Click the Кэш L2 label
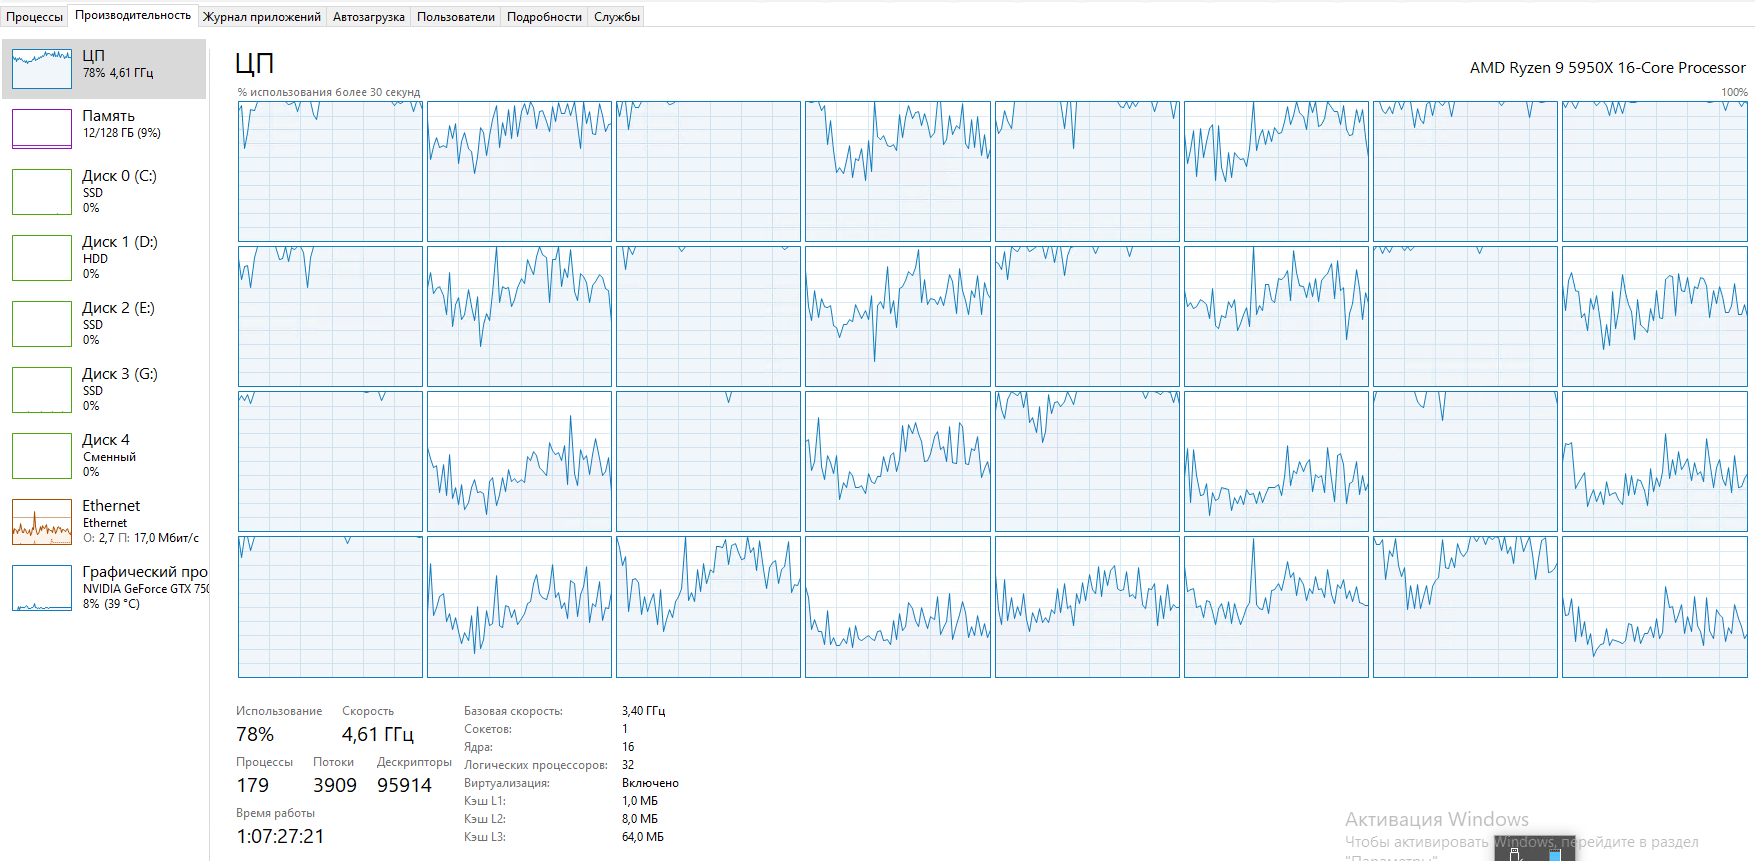This screenshot has height=861, width=1755. (x=485, y=819)
